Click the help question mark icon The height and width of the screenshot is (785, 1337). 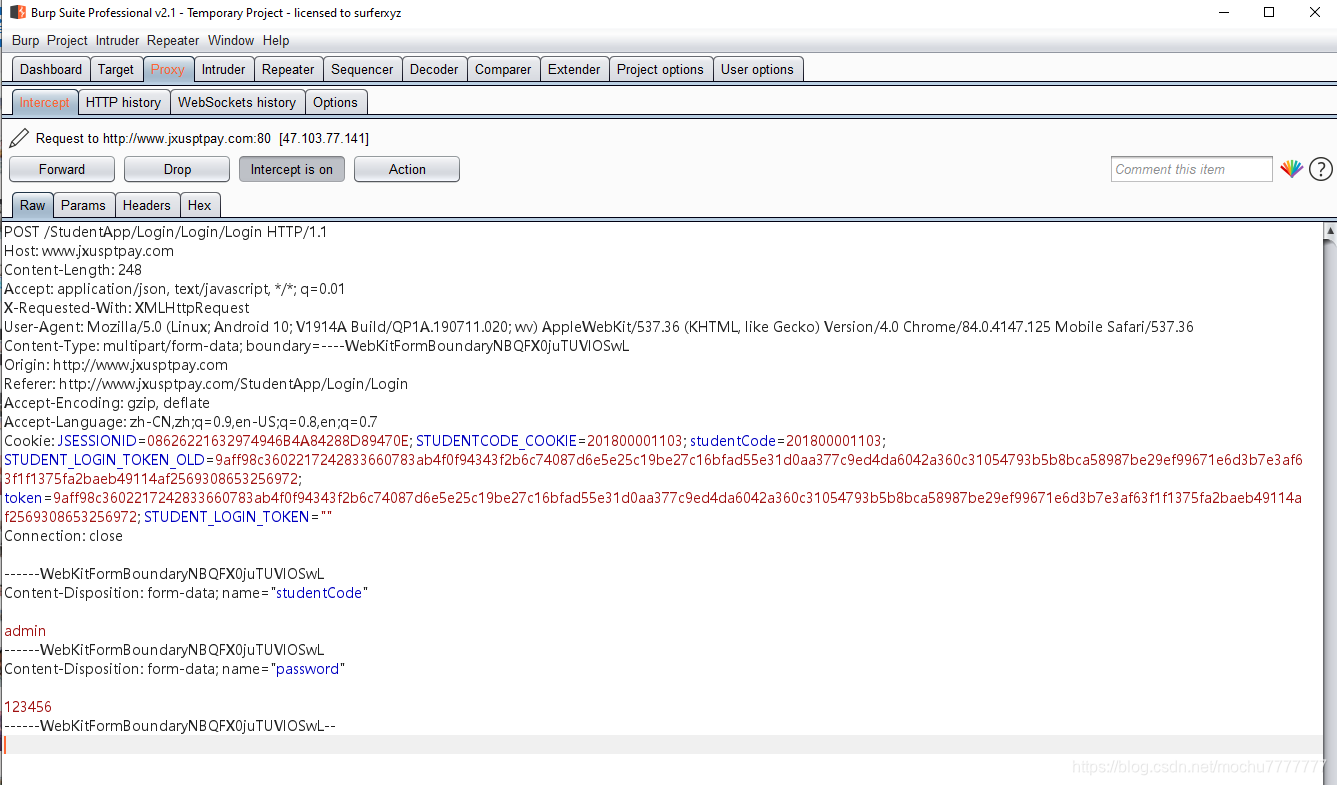pos(1320,169)
